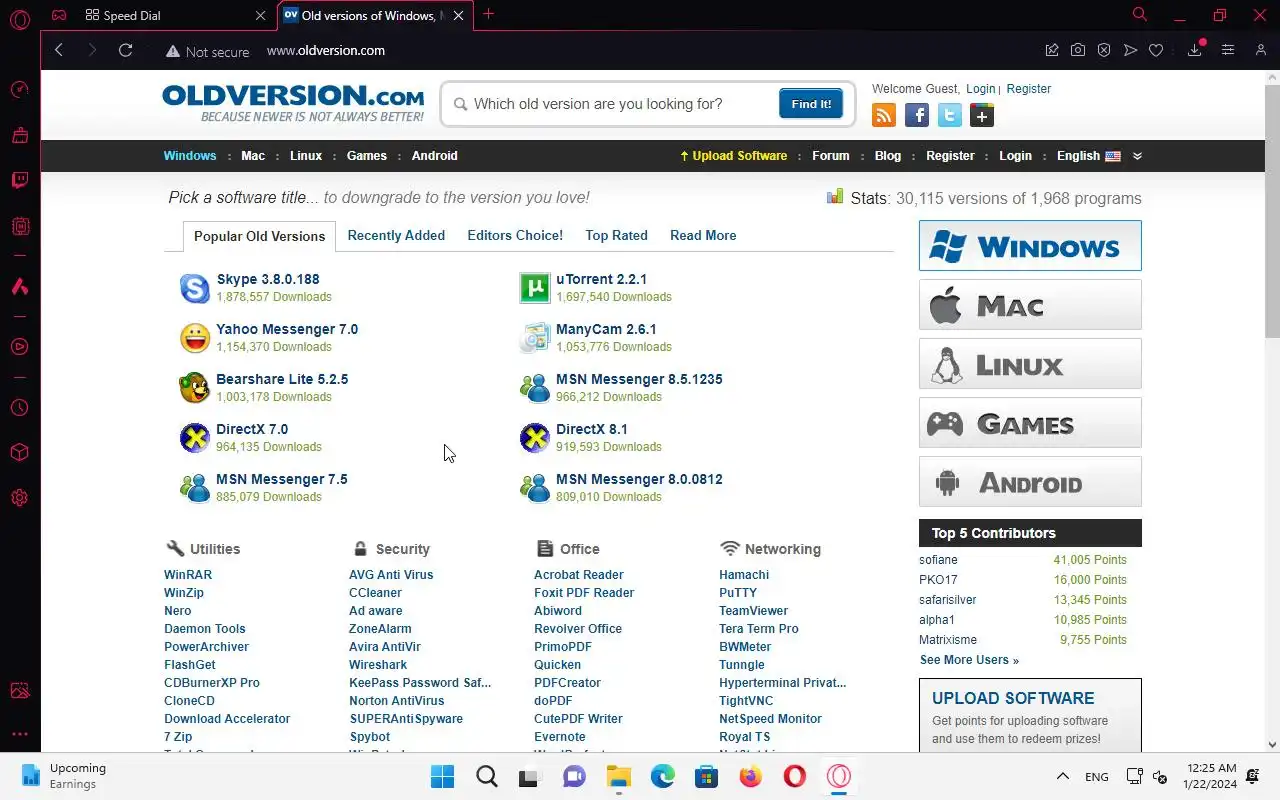The width and height of the screenshot is (1280, 800).
Task: Open the GX Control speedometer sidebar icon
Action: tap(20, 90)
